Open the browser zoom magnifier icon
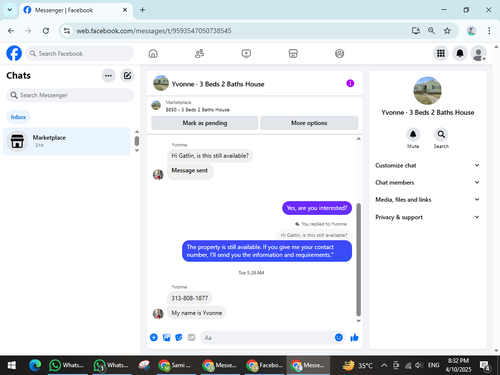500x375 pixels. click(x=431, y=31)
